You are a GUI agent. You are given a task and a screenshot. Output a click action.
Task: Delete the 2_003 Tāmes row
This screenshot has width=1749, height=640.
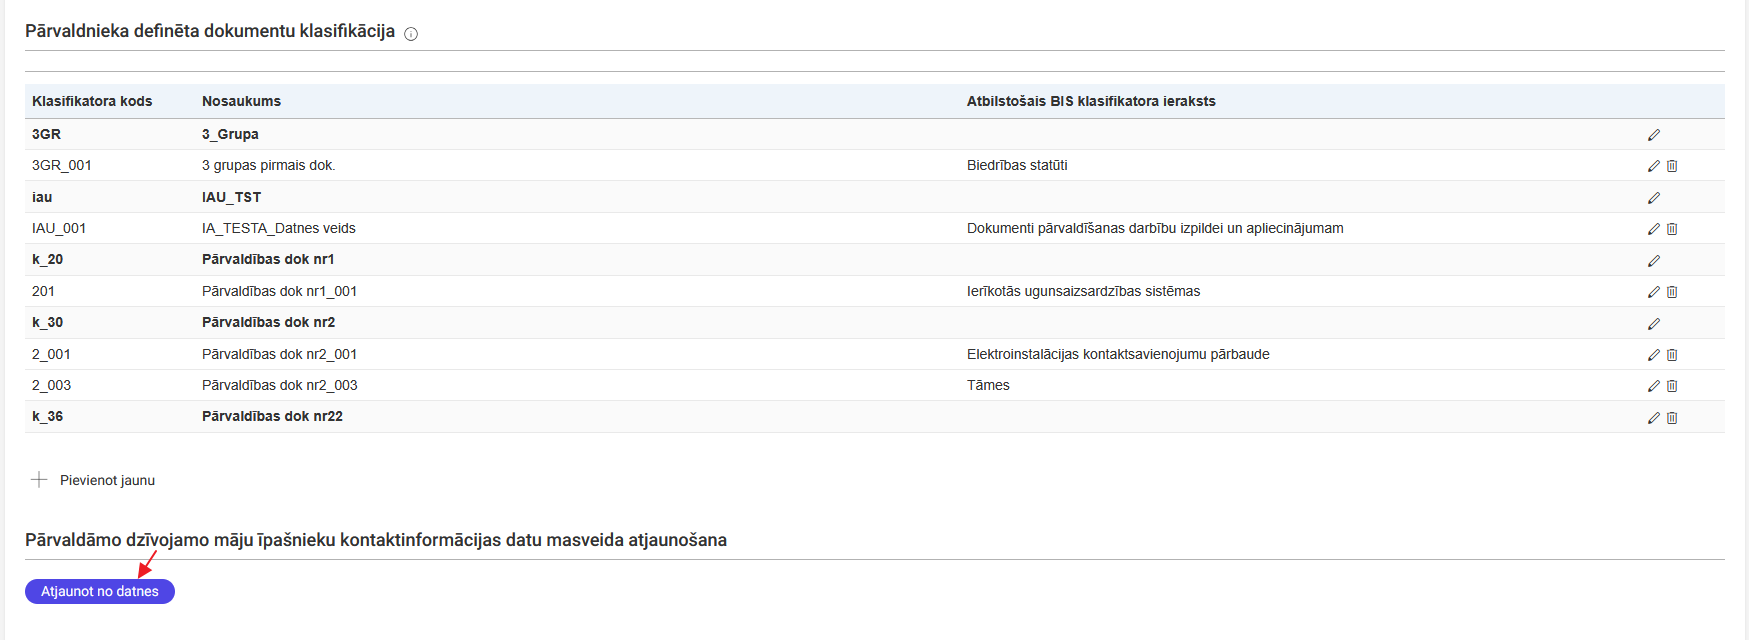click(1672, 386)
